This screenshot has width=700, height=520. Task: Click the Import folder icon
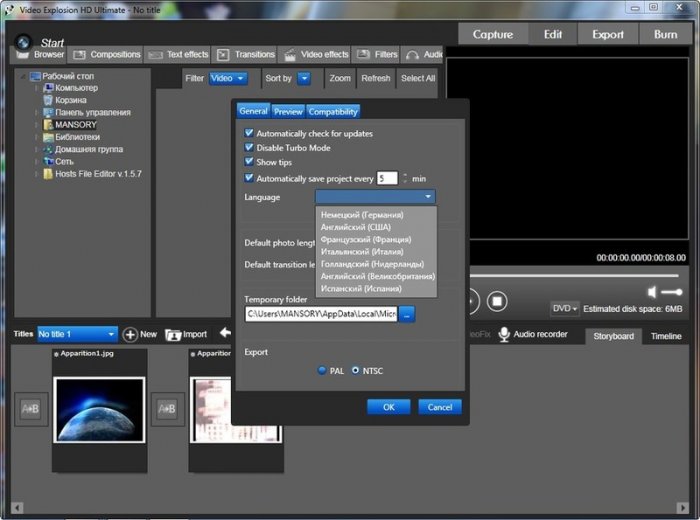click(x=173, y=334)
